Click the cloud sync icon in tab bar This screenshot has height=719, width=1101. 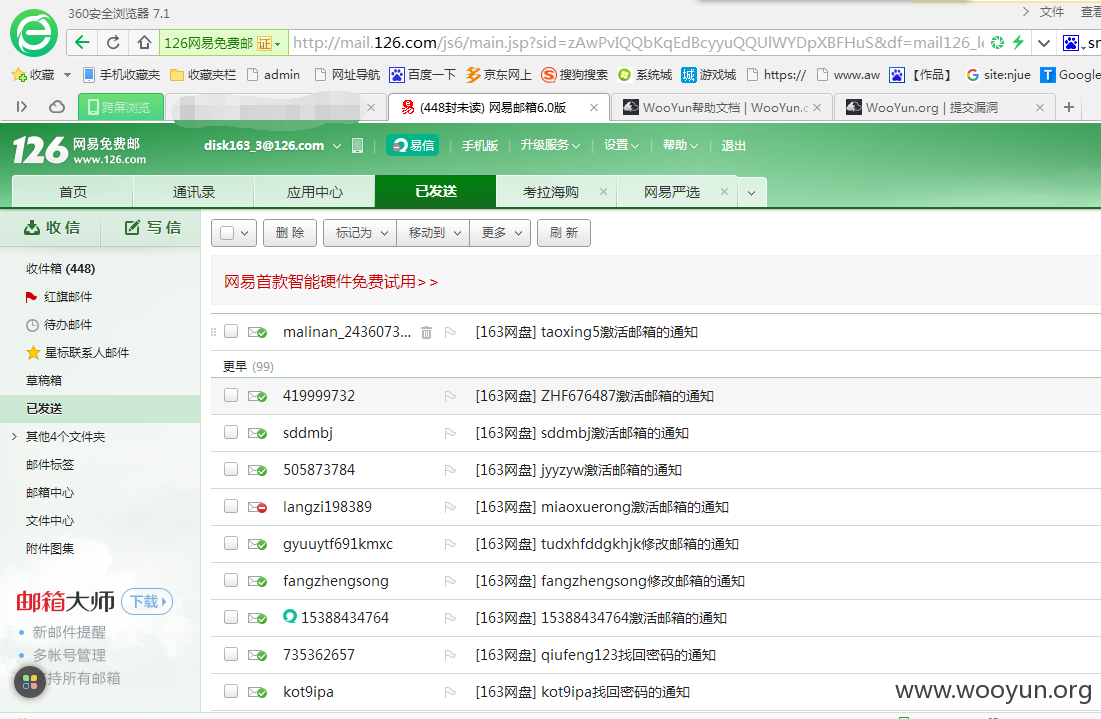click(x=57, y=107)
